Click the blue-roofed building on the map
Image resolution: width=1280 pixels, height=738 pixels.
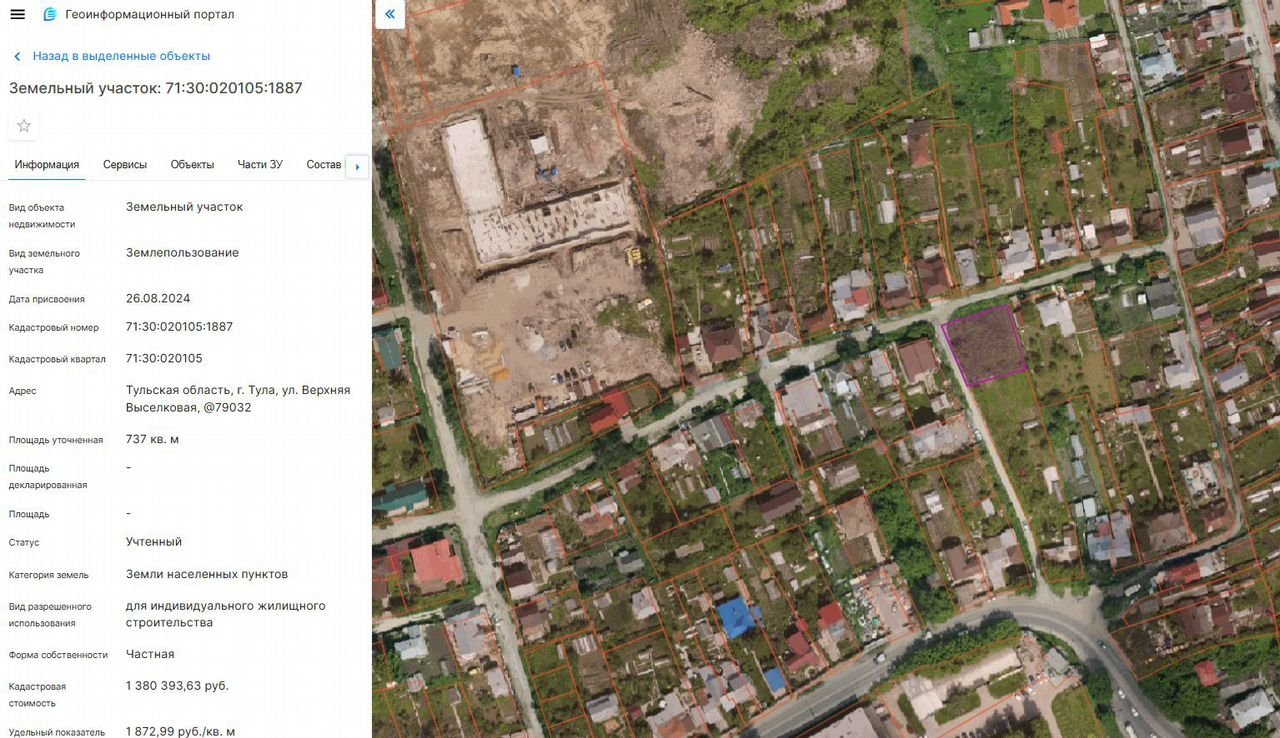(737, 617)
